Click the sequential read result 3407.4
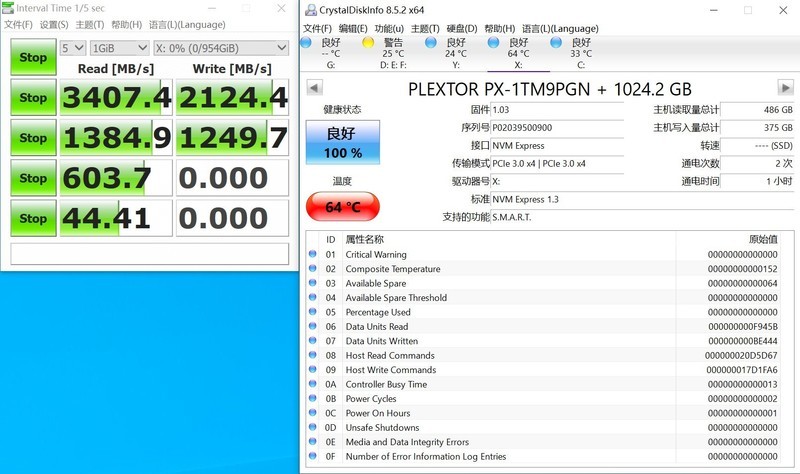This screenshot has height=474, width=800. click(x=116, y=97)
